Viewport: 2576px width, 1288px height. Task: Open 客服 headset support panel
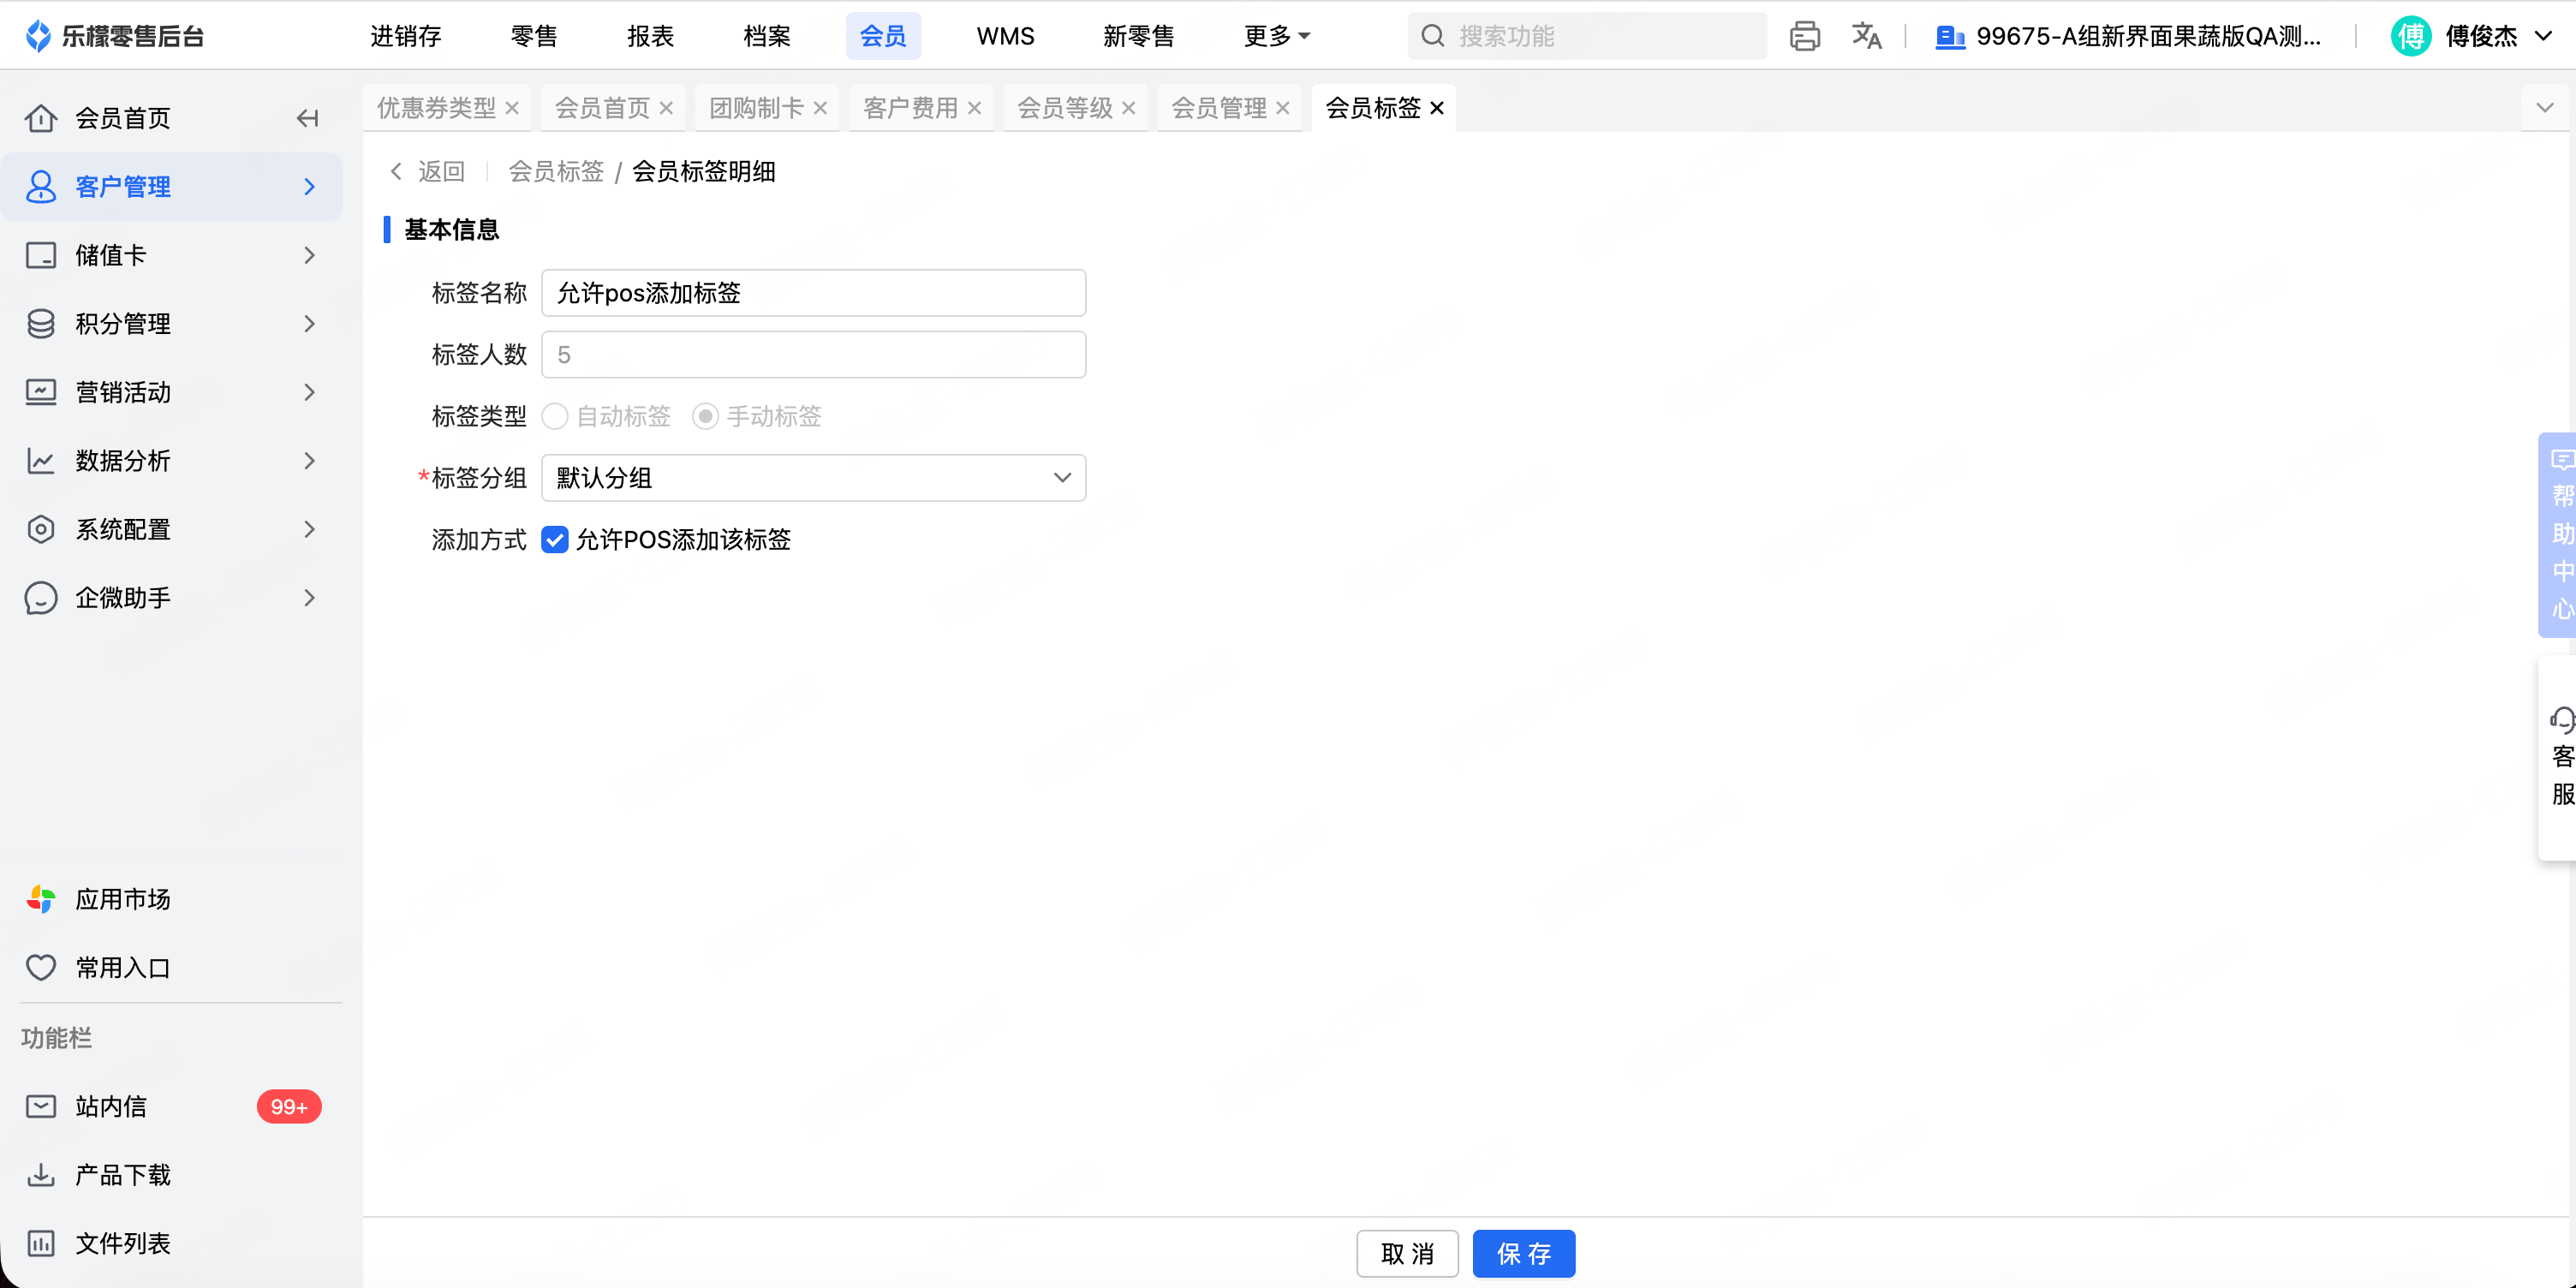2561,757
